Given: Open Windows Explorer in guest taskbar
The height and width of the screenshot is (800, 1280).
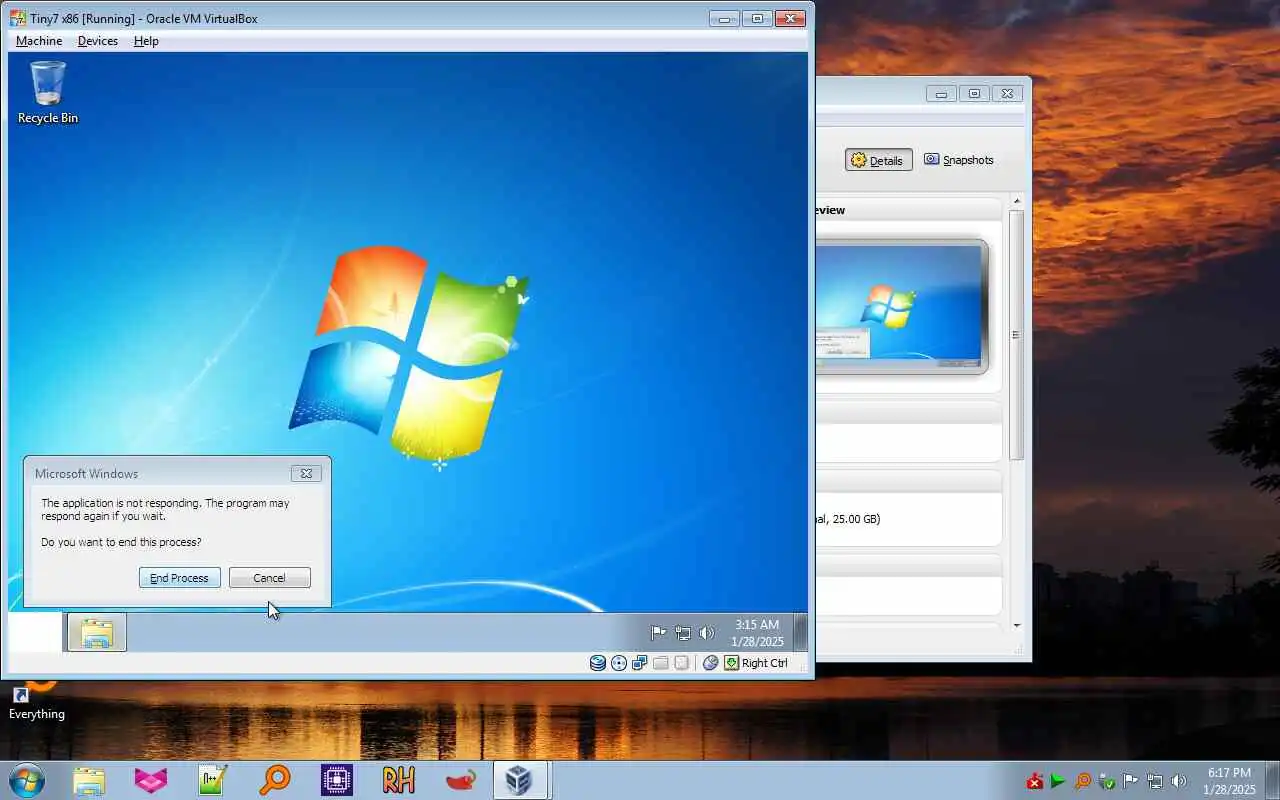Looking at the screenshot, I should tap(97, 632).
